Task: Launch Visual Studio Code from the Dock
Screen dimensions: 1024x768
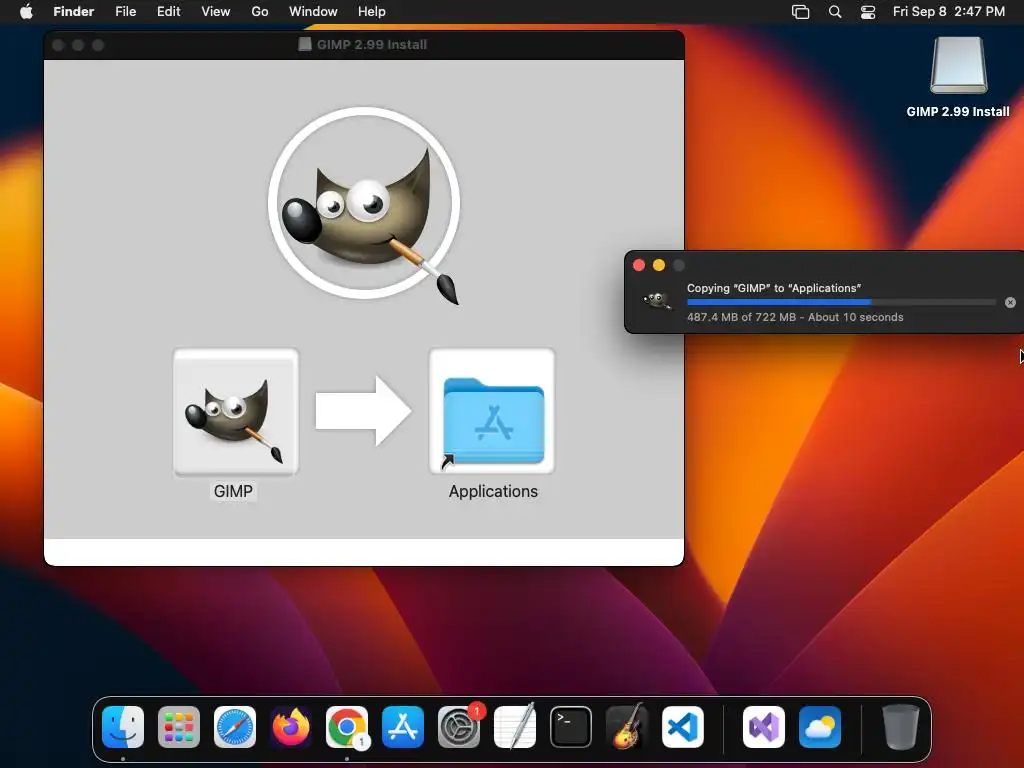Action: click(x=683, y=727)
